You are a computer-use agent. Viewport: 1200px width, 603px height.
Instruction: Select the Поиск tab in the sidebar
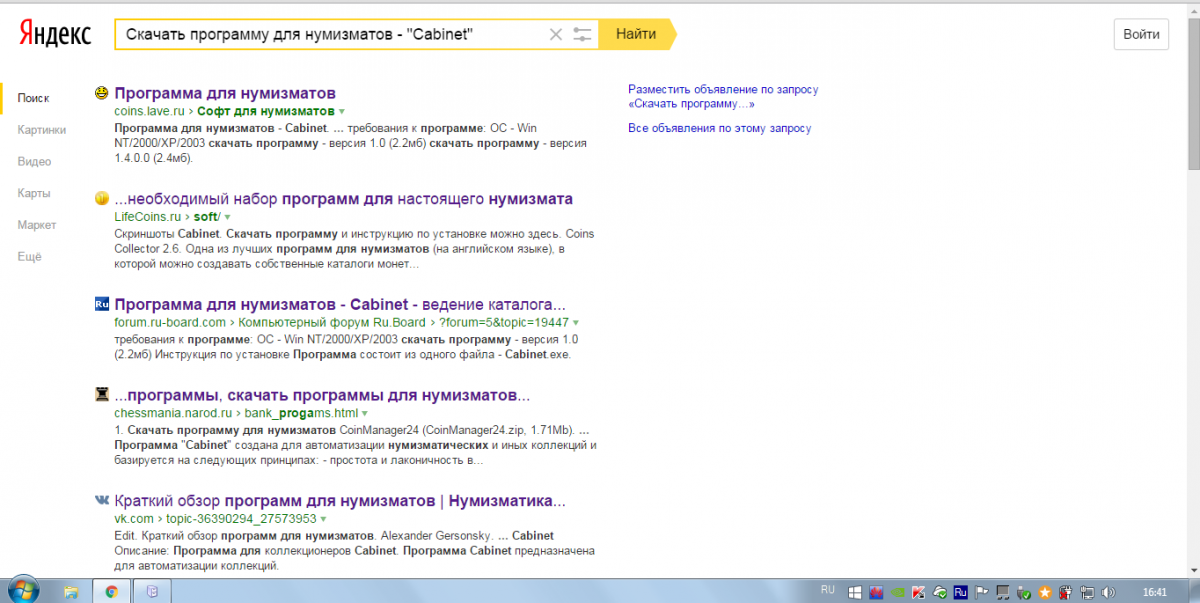click(x=33, y=98)
